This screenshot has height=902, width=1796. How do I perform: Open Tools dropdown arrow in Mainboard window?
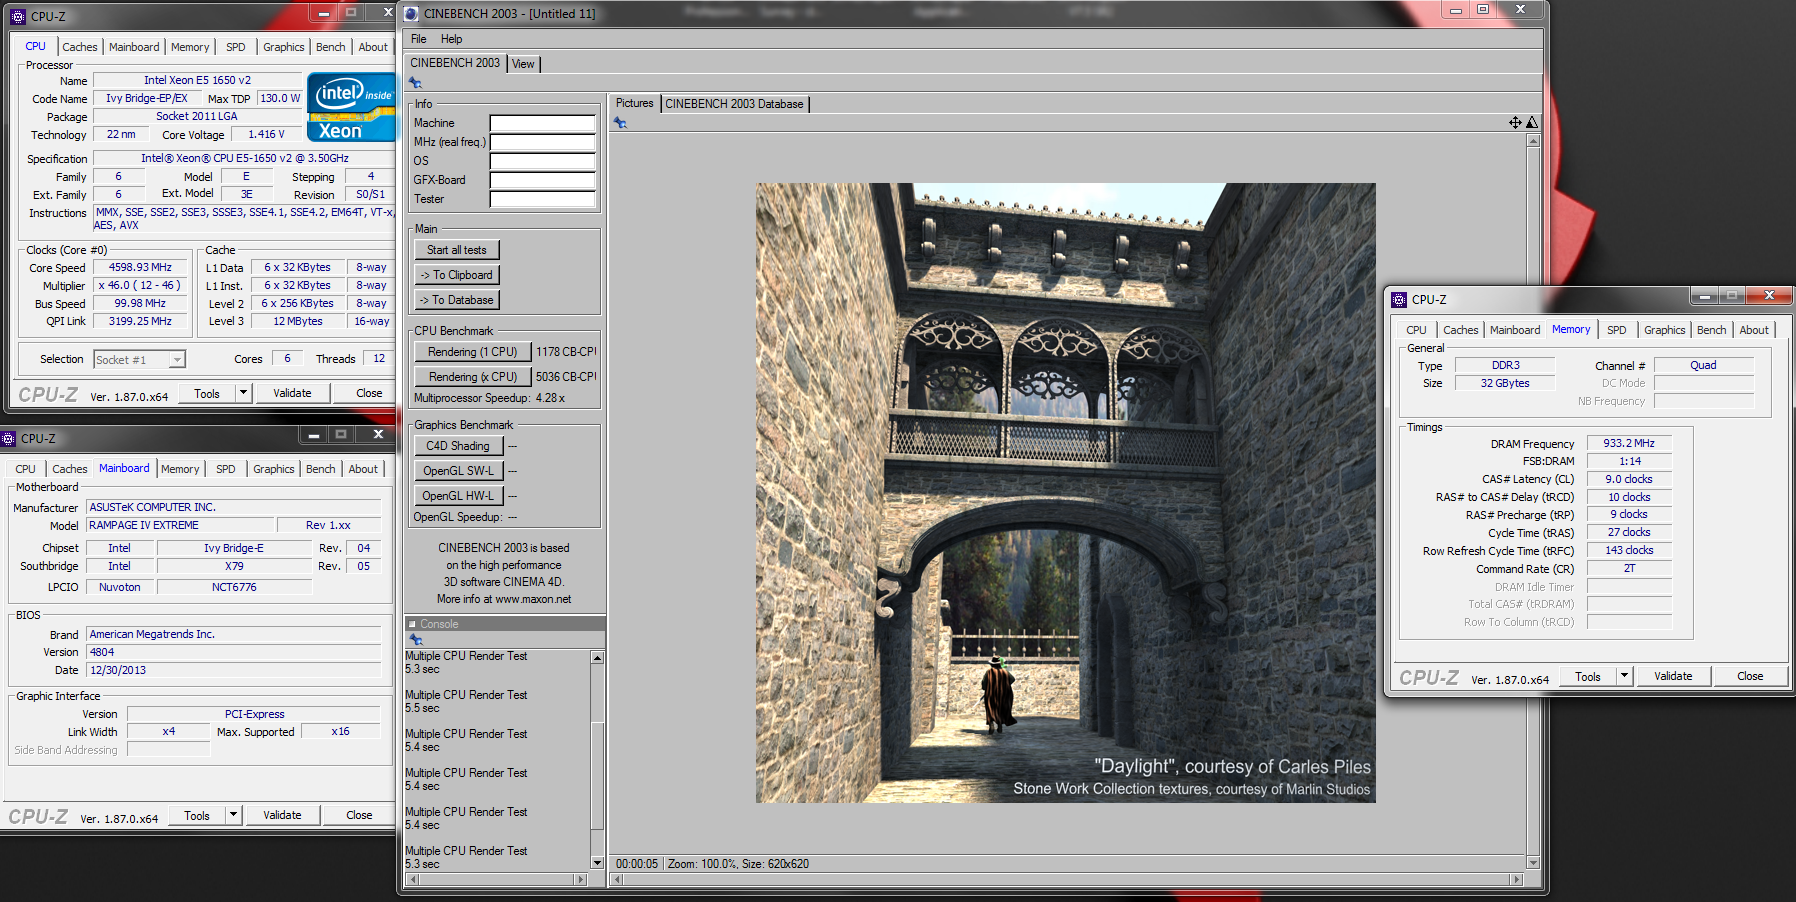coord(233,815)
